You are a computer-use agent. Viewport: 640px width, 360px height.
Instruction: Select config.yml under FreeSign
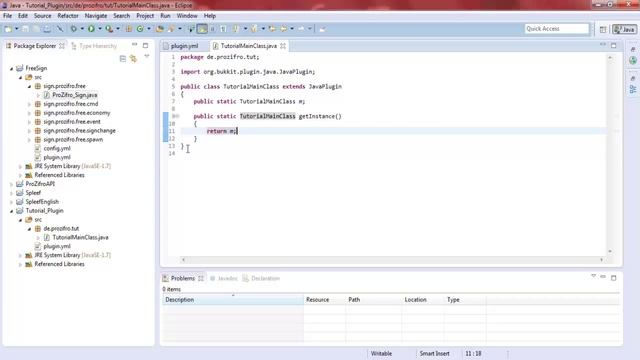(x=57, y=149)
